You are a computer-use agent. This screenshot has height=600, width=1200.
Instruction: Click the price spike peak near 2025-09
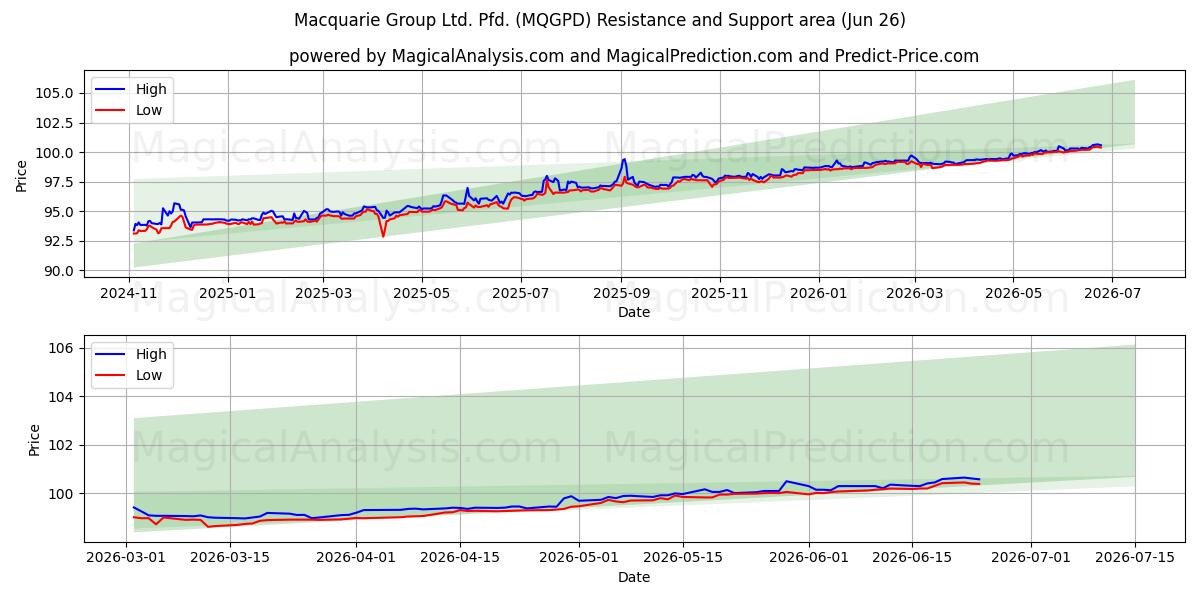coord(624,159)
